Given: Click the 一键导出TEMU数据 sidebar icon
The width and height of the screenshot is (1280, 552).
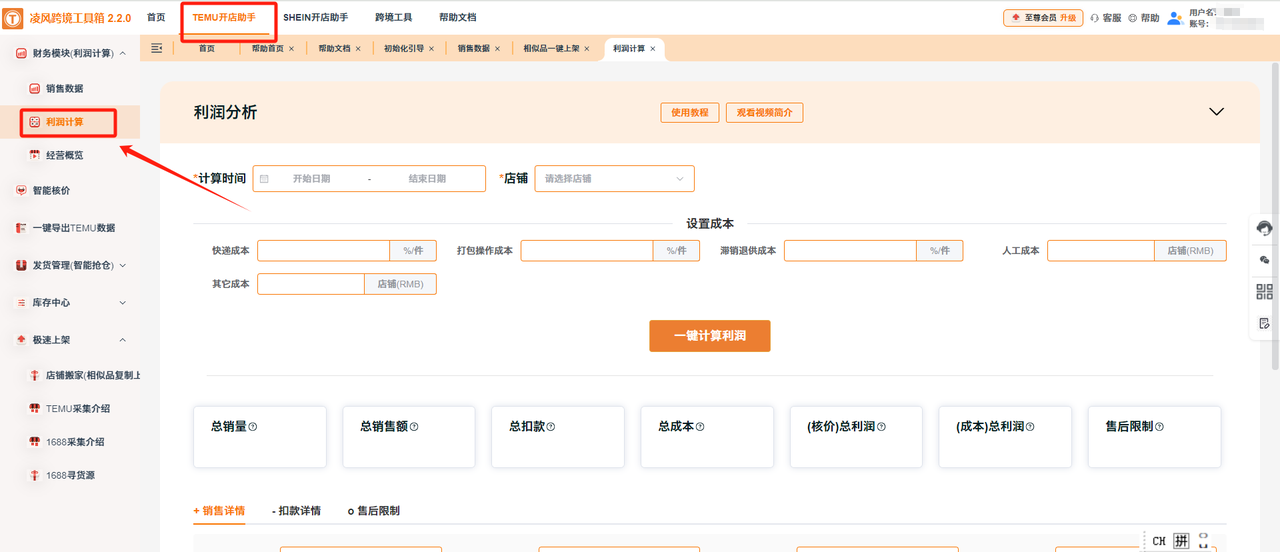Looking at the screenshot, I should (21, 228).
